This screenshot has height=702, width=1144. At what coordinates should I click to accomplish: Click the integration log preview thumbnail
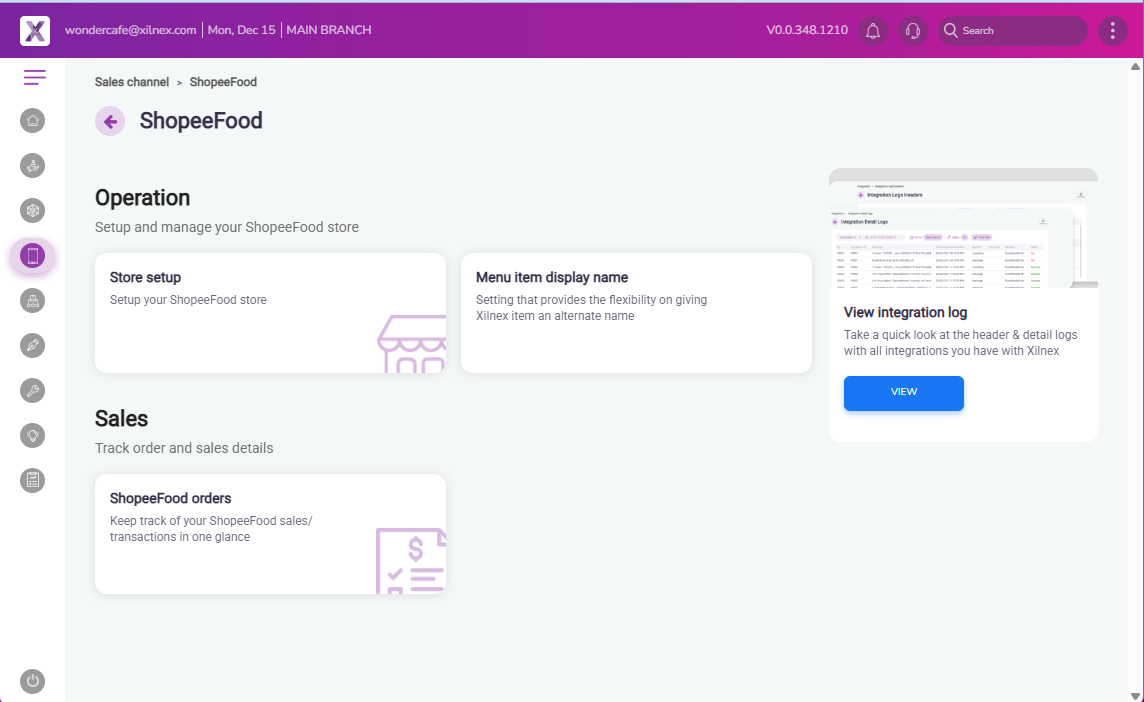click(963, 229)
